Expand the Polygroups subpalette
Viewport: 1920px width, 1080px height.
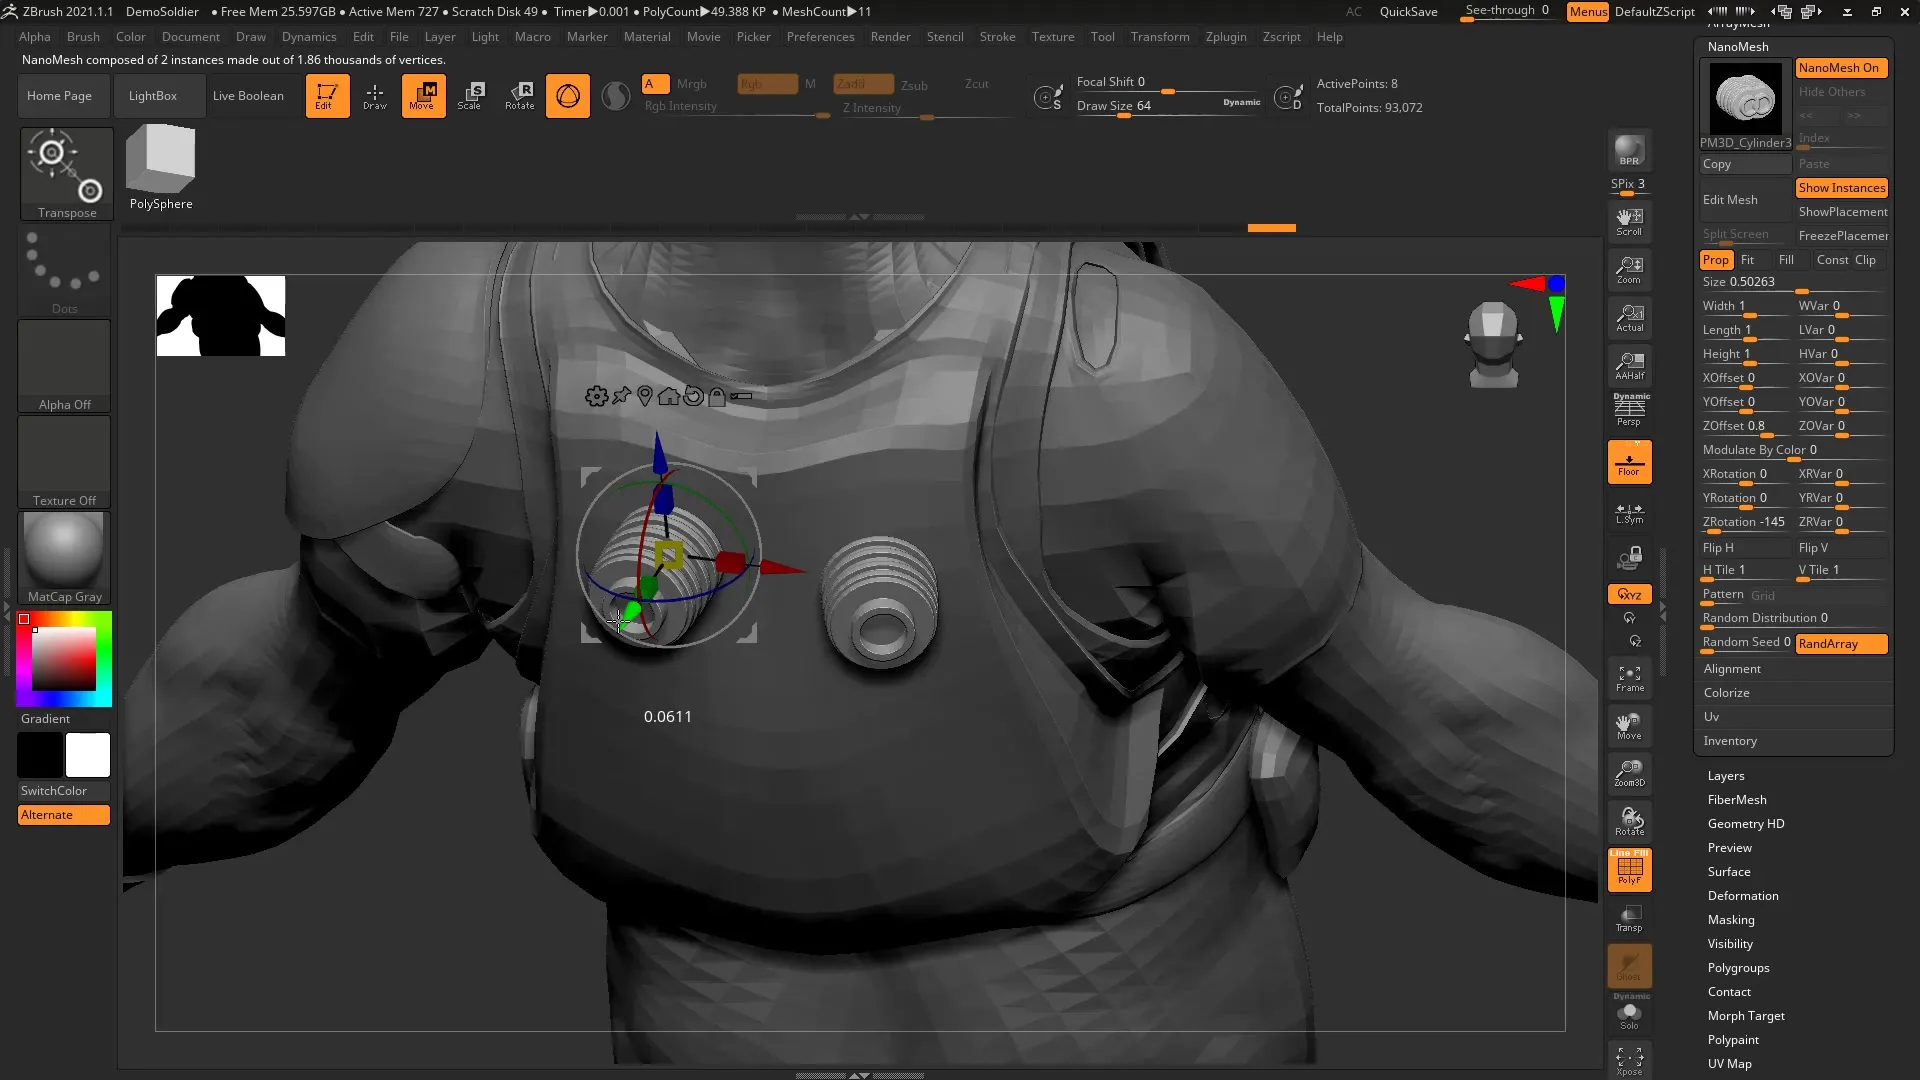(x=1739, y=968)
